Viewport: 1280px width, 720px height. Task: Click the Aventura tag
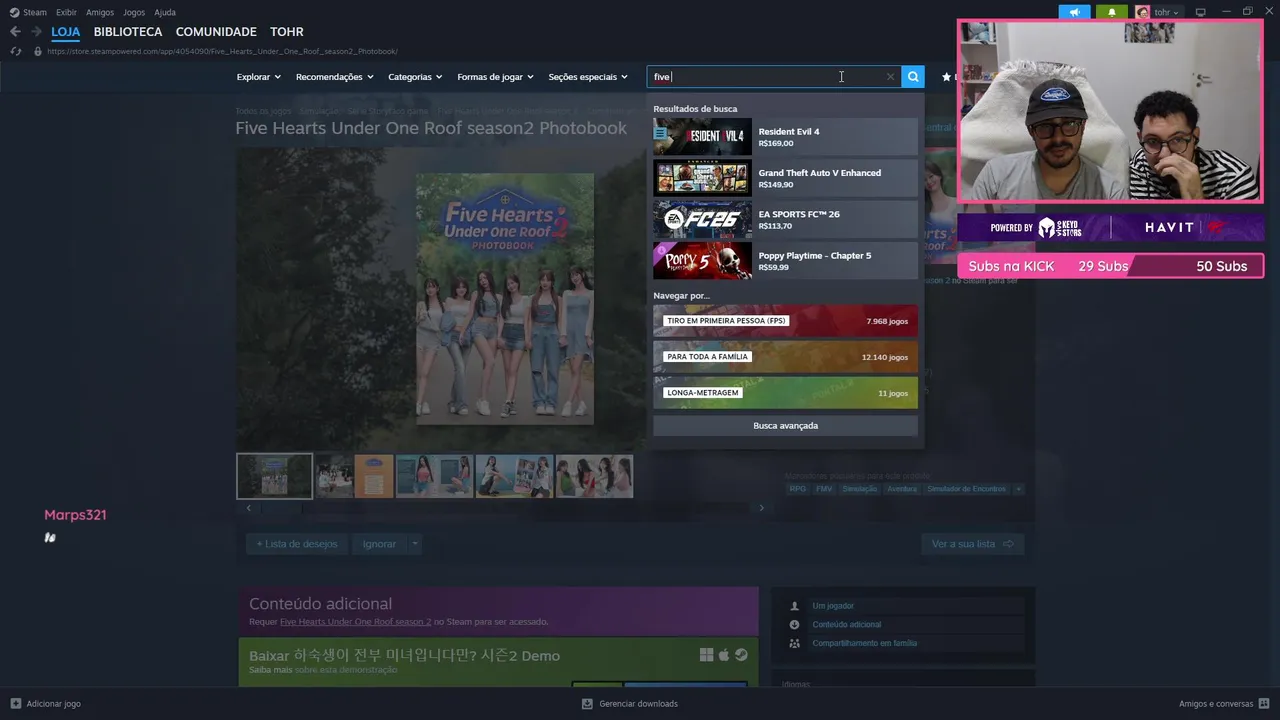(x=901, y=489)
